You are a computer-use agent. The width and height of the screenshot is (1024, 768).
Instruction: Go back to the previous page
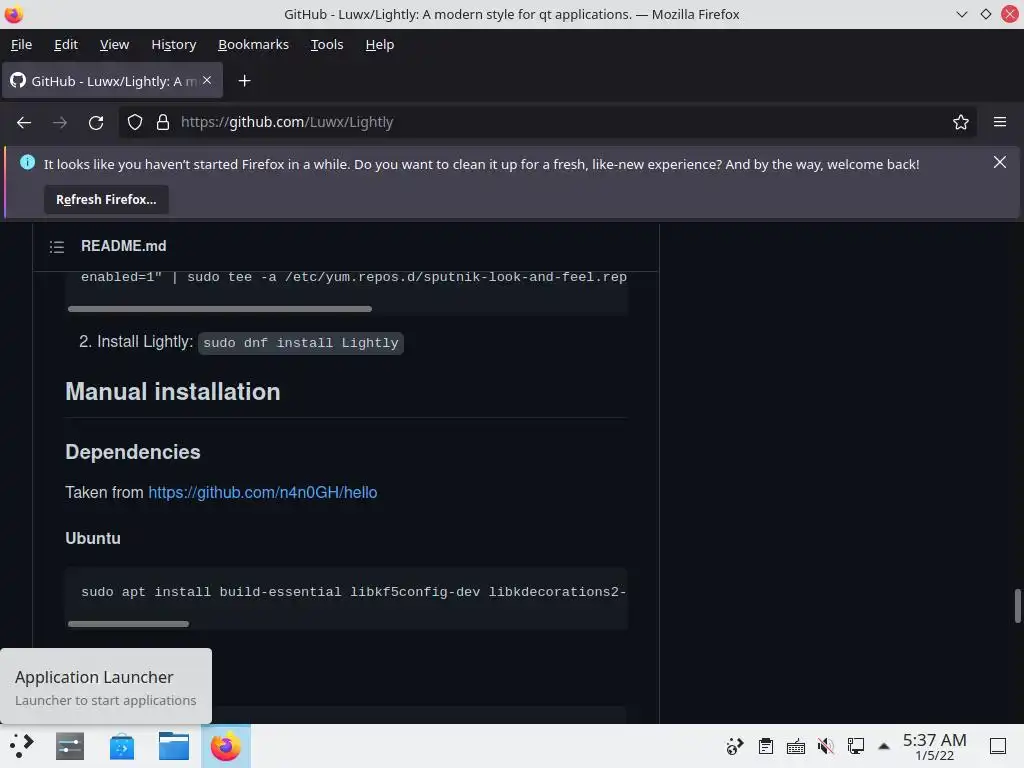(x=24, y=122)
